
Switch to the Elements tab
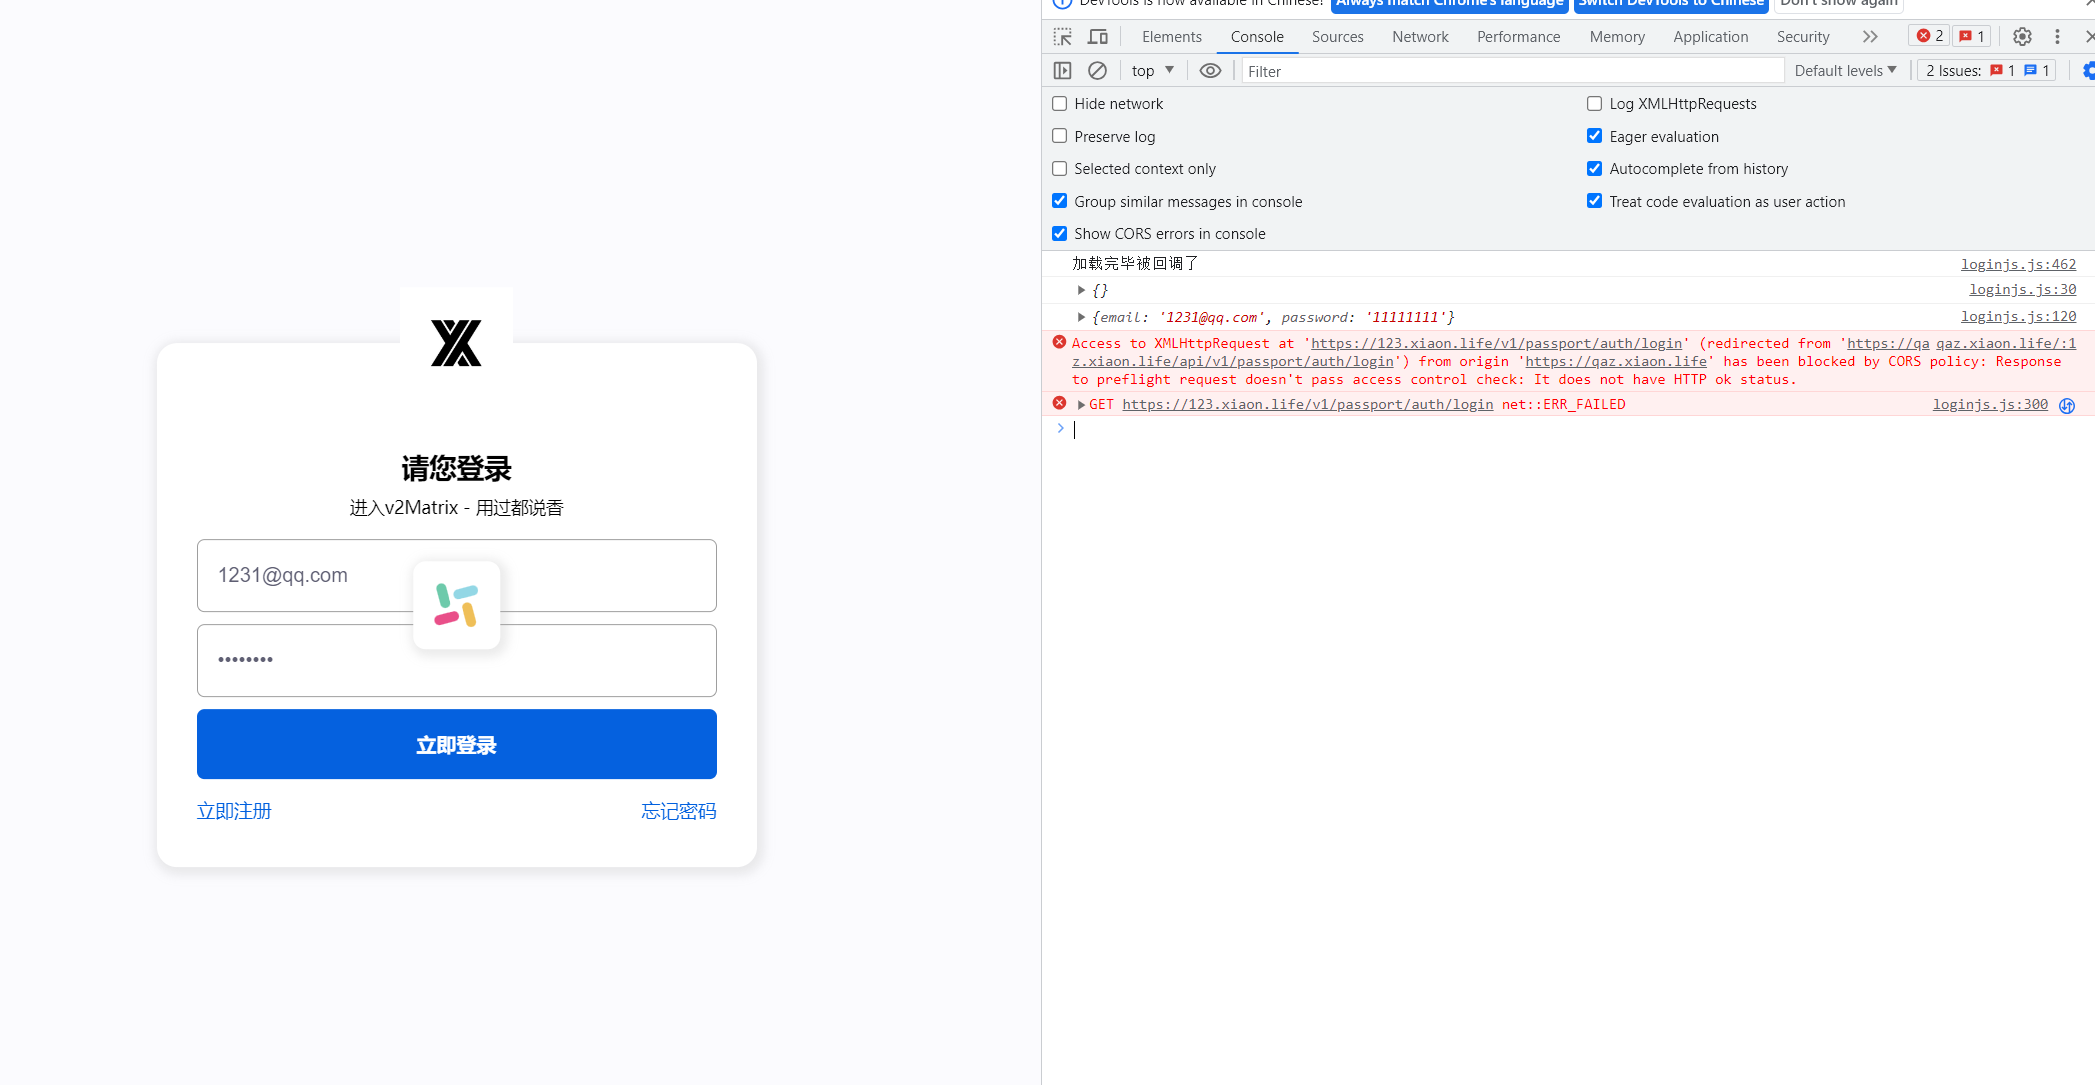[1172, 37]
